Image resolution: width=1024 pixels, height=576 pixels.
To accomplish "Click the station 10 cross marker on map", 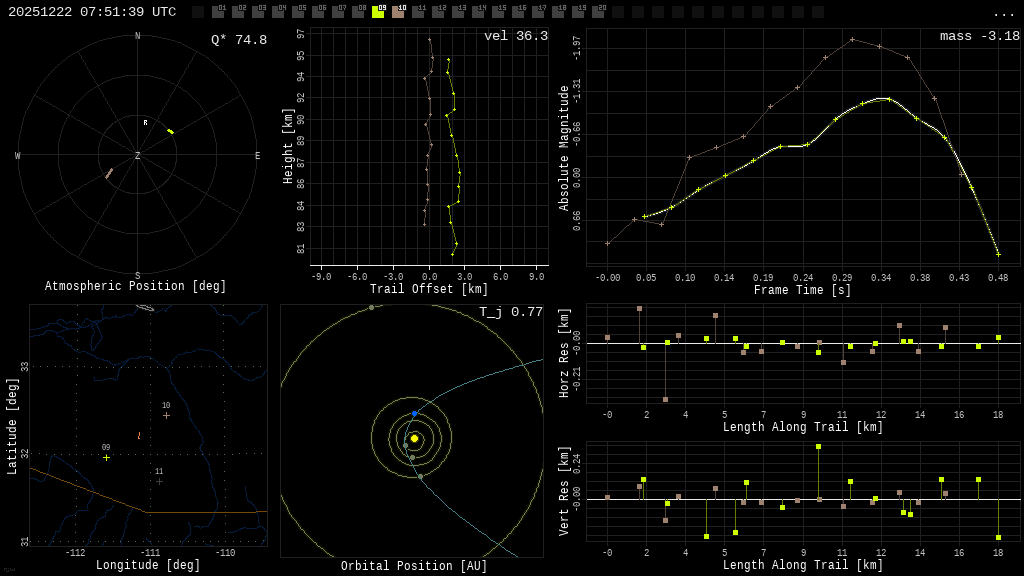I will coord(166,415).
